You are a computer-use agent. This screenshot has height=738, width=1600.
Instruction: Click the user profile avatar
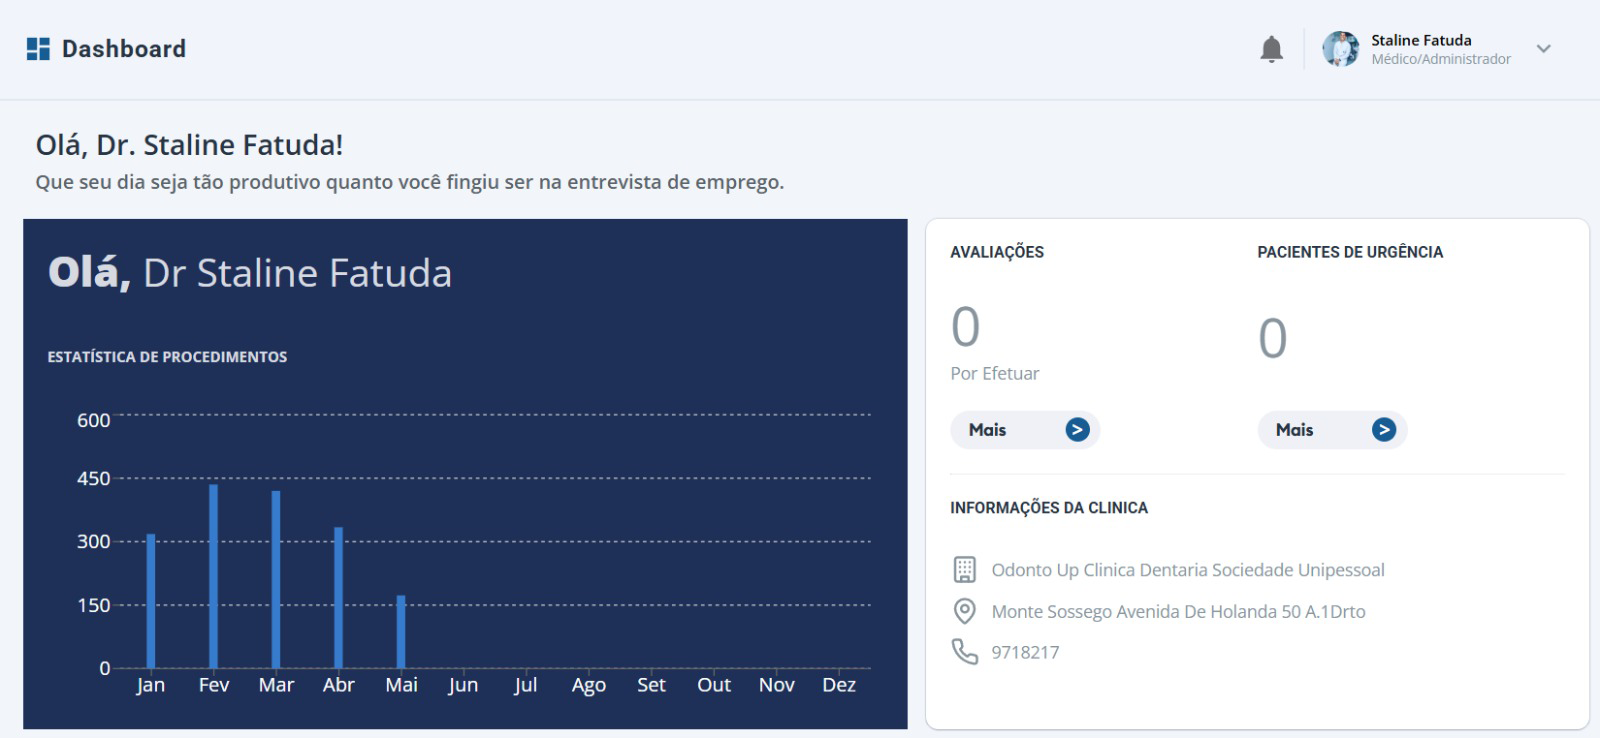(x=1340, y=49)
